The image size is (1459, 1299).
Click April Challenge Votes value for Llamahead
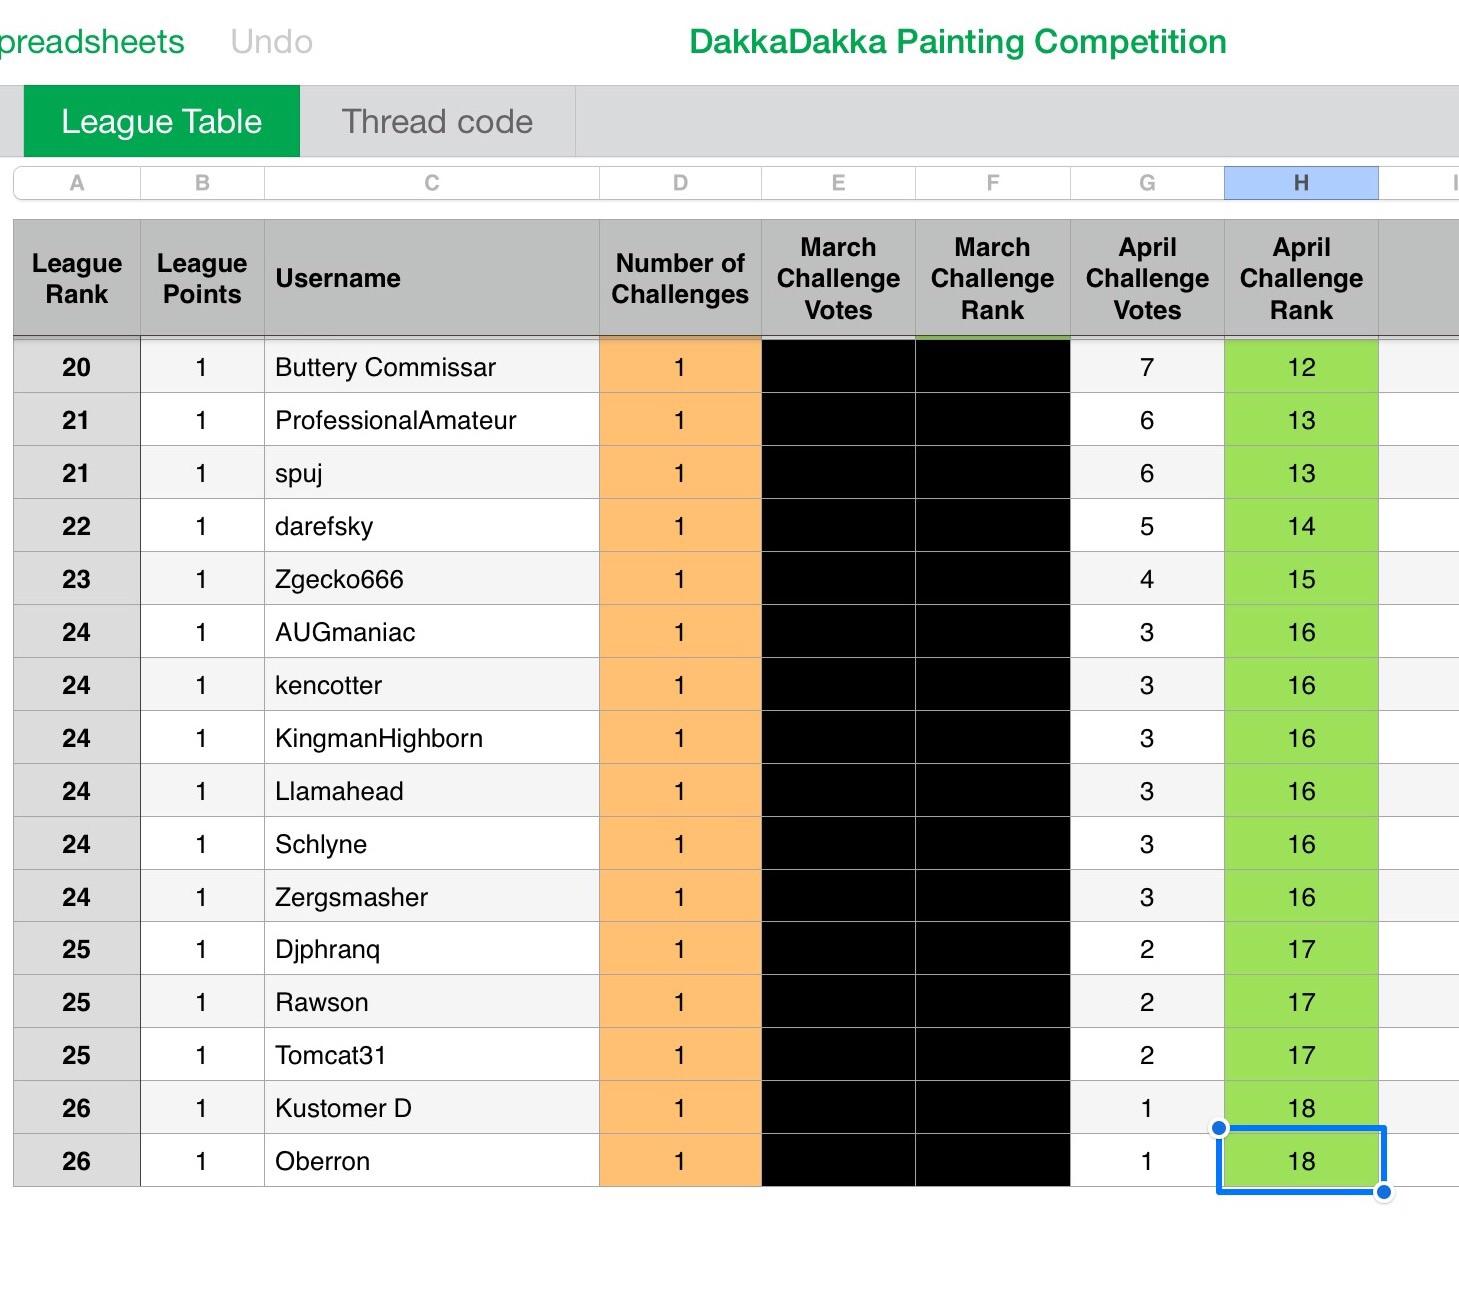point(1146,791)
